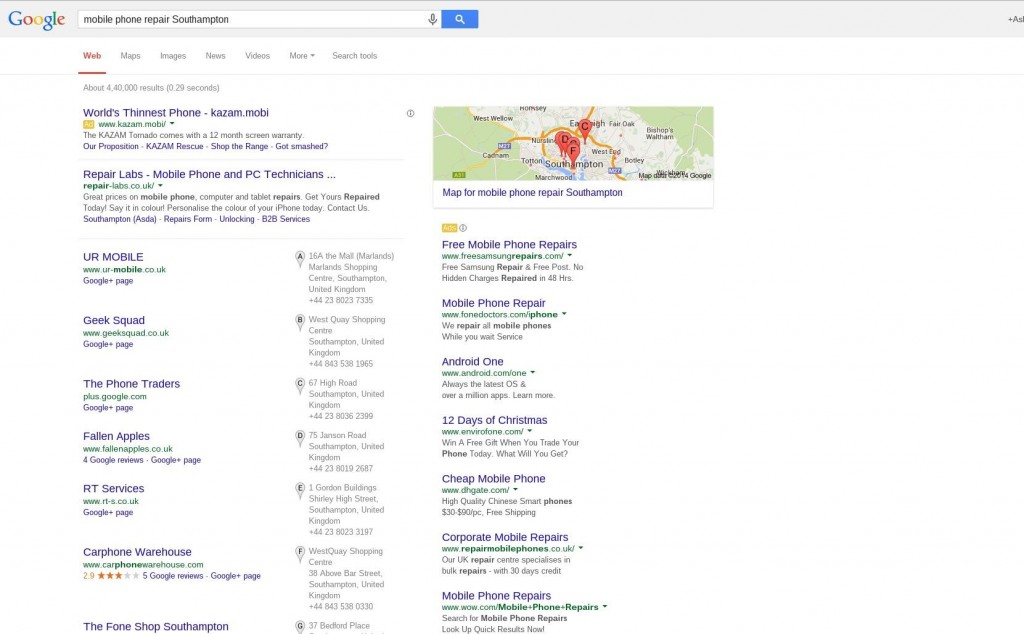Open dropdown arrow next to wow.com URL

tap(605, 607)
